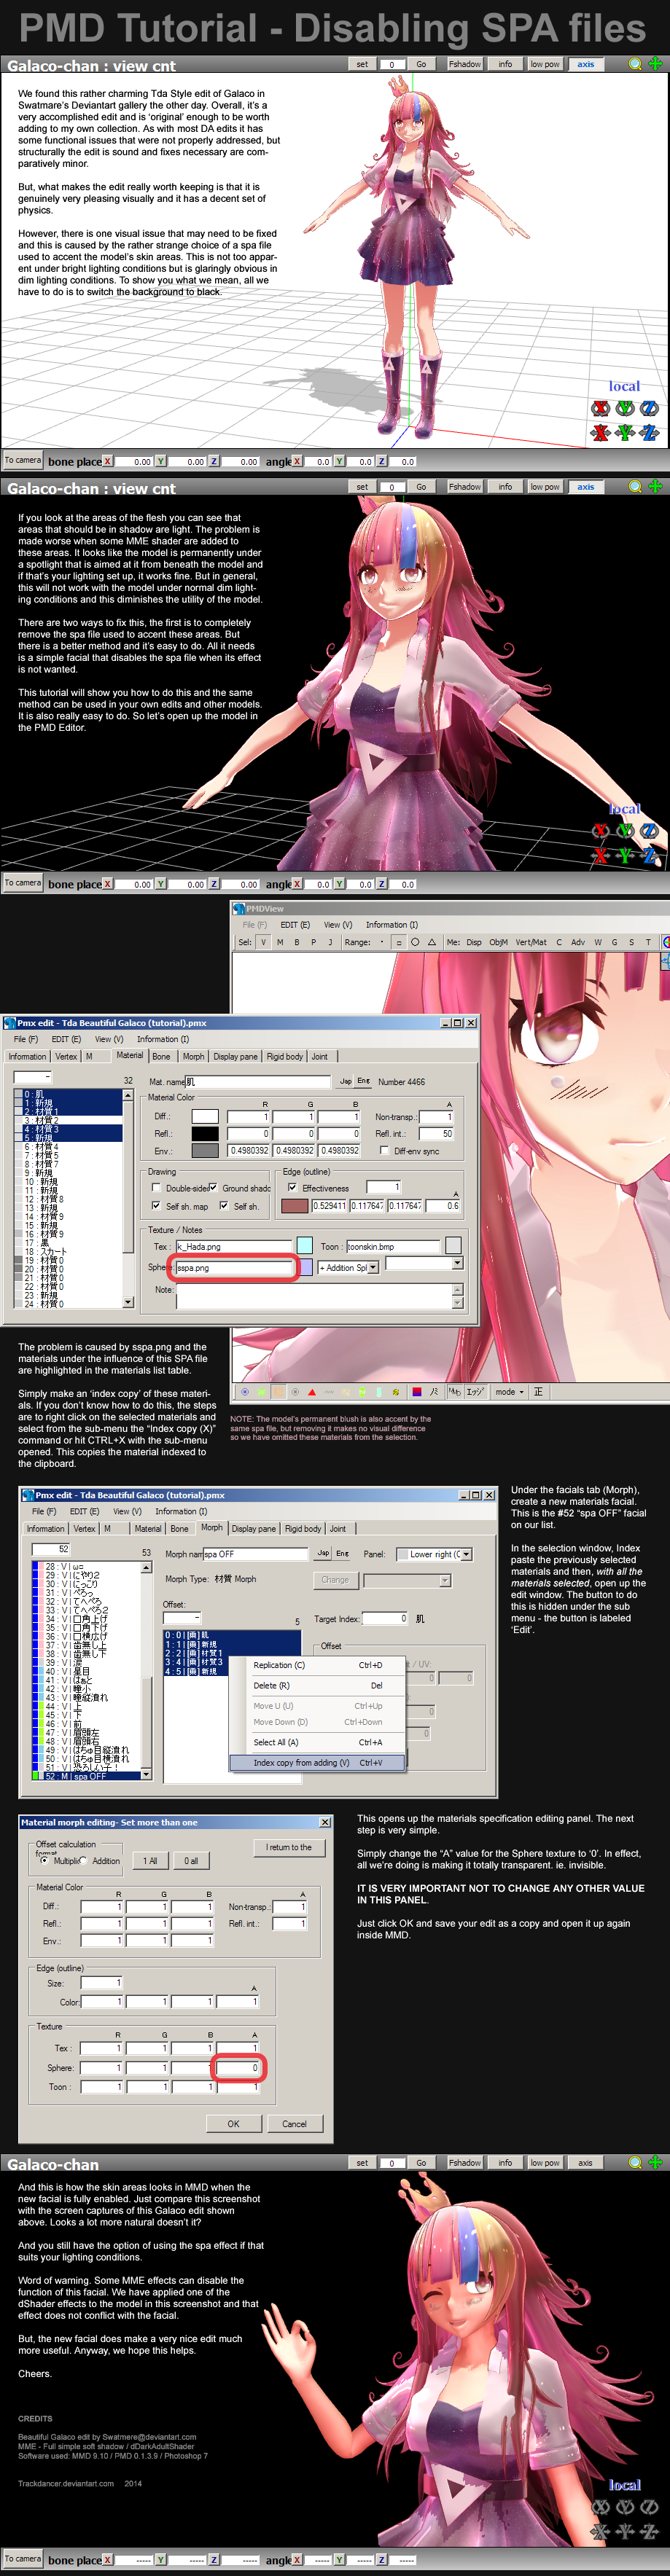Click the blue Z rotate axis icon in the white-background MMD view

click(649, 408)
